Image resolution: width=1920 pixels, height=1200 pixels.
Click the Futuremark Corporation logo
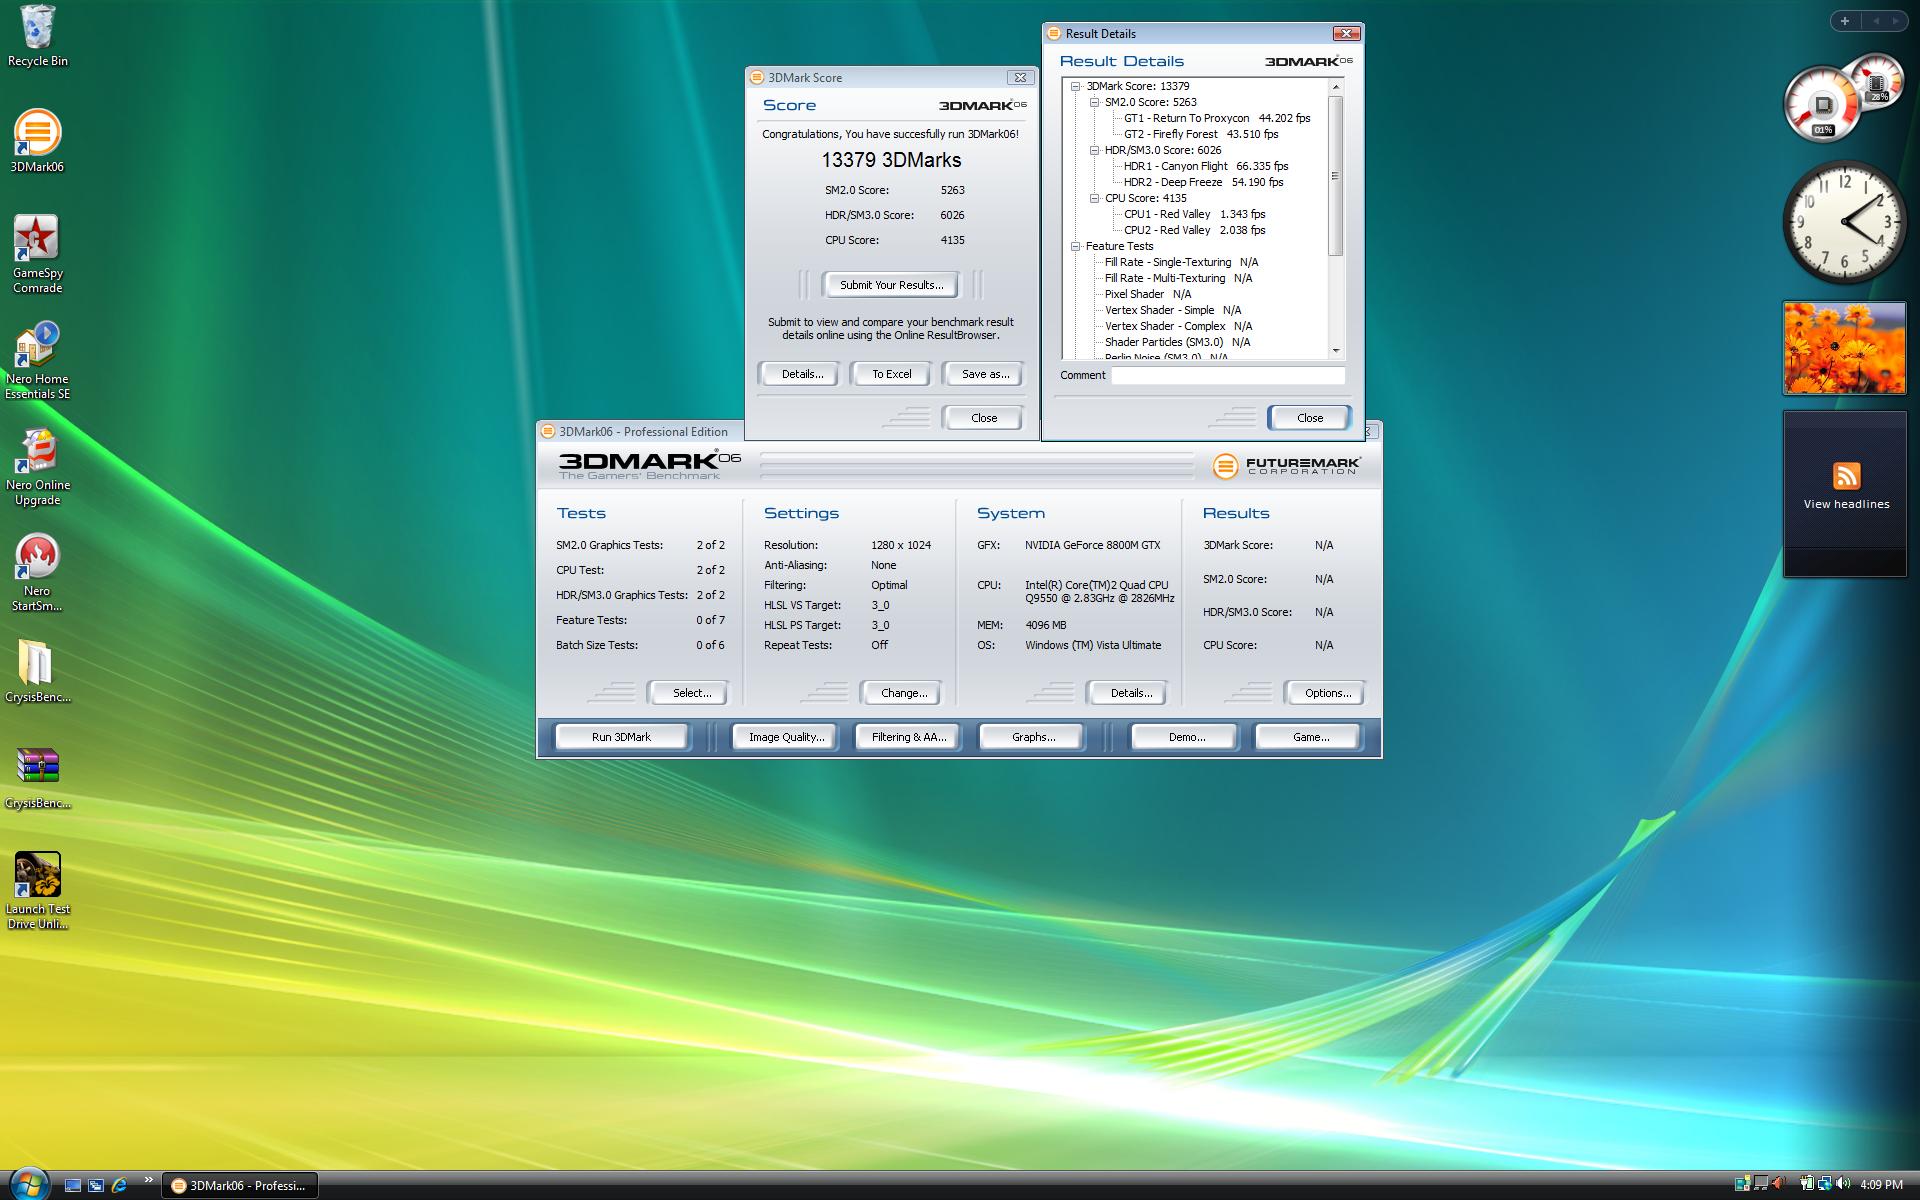1286,466
